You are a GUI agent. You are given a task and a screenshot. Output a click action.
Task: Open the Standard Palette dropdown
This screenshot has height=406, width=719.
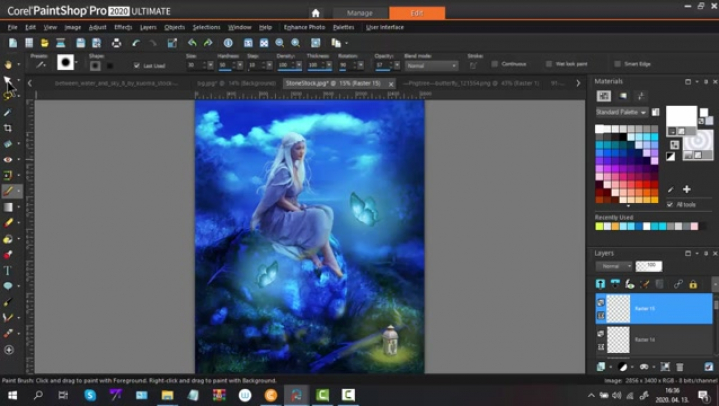pos(621,112)
